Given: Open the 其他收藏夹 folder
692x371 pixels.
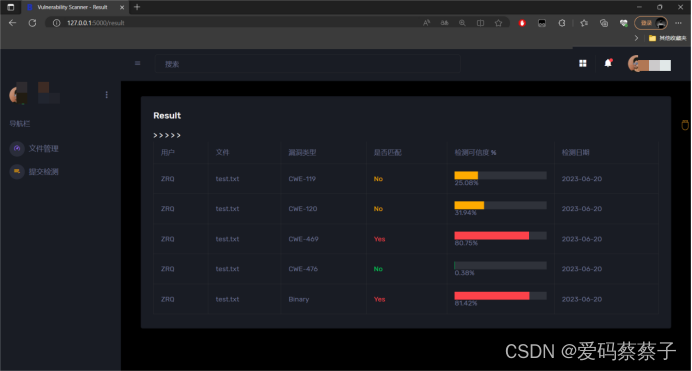Looking at the screenshot, I should (x=668, y=38).
